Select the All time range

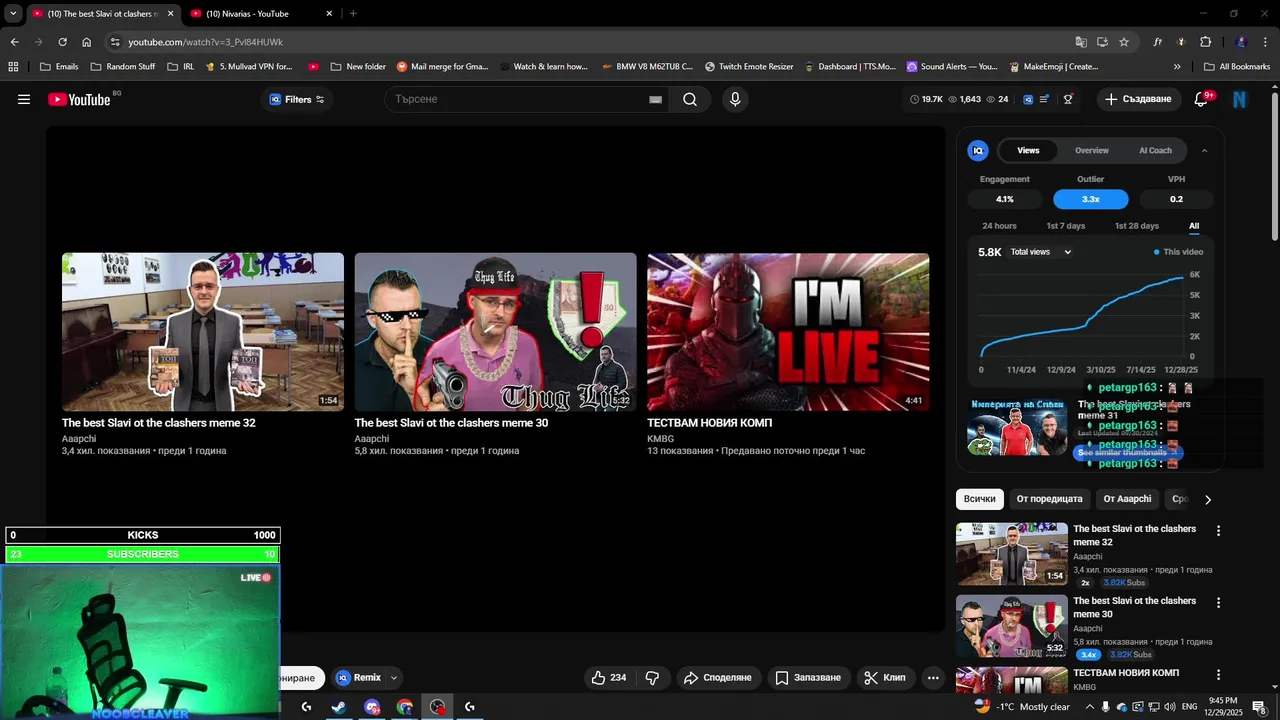(x=1194, y=226)
